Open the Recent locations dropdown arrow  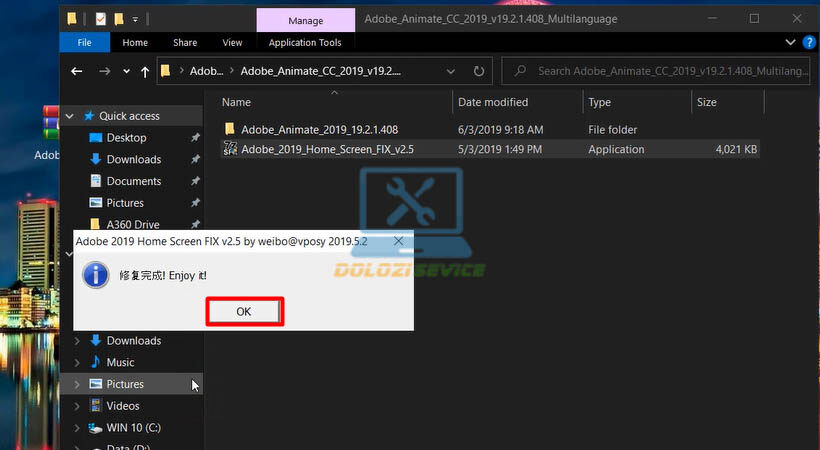[125, 71]
